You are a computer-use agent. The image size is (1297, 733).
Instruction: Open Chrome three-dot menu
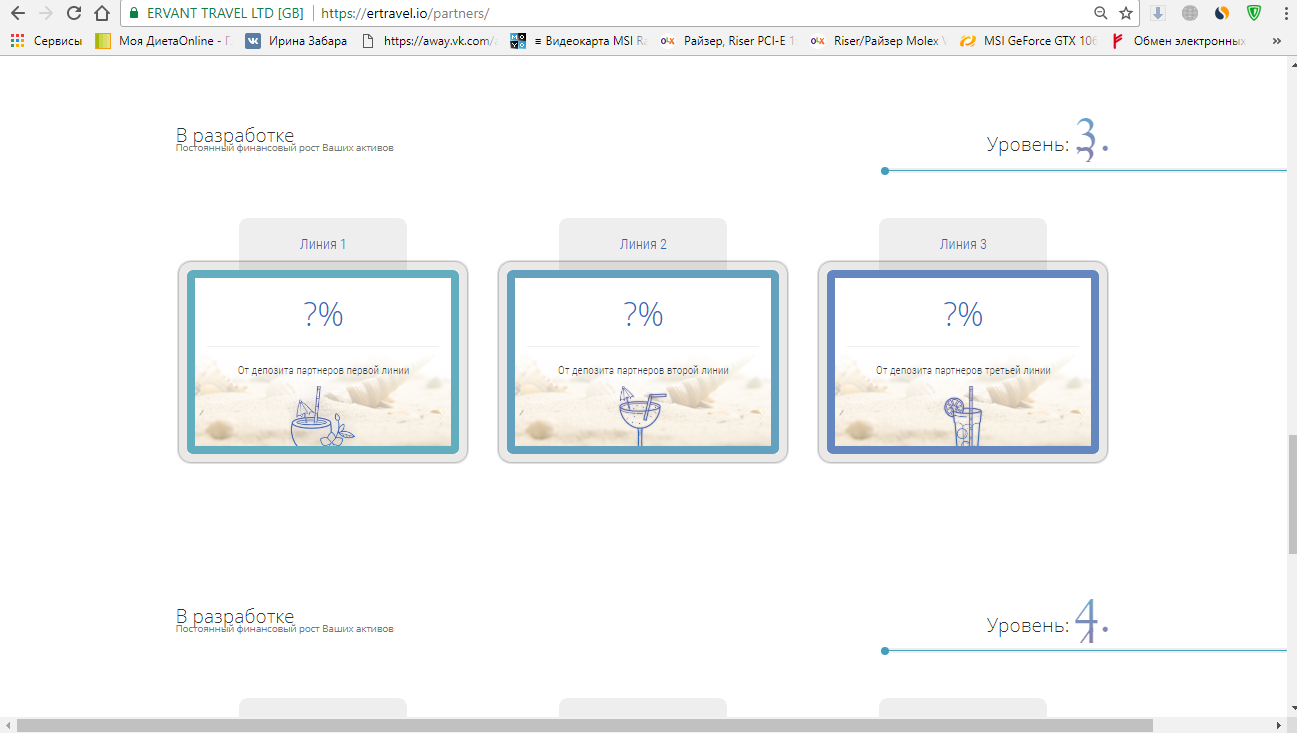pos(1284,13)
